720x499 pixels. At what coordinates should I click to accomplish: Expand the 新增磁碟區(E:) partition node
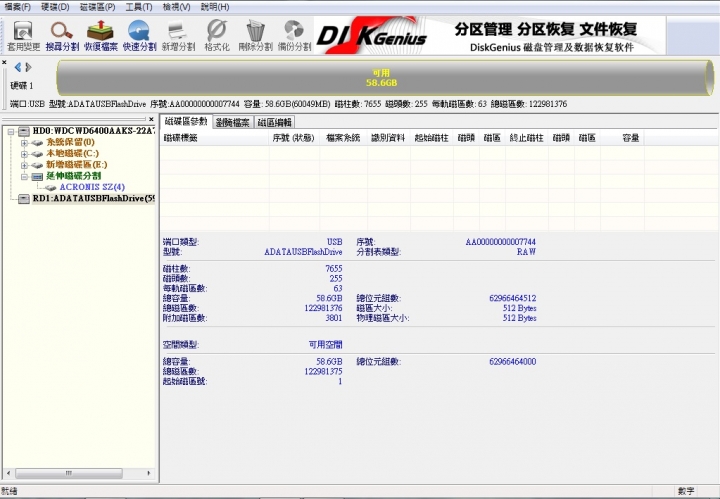24,165
